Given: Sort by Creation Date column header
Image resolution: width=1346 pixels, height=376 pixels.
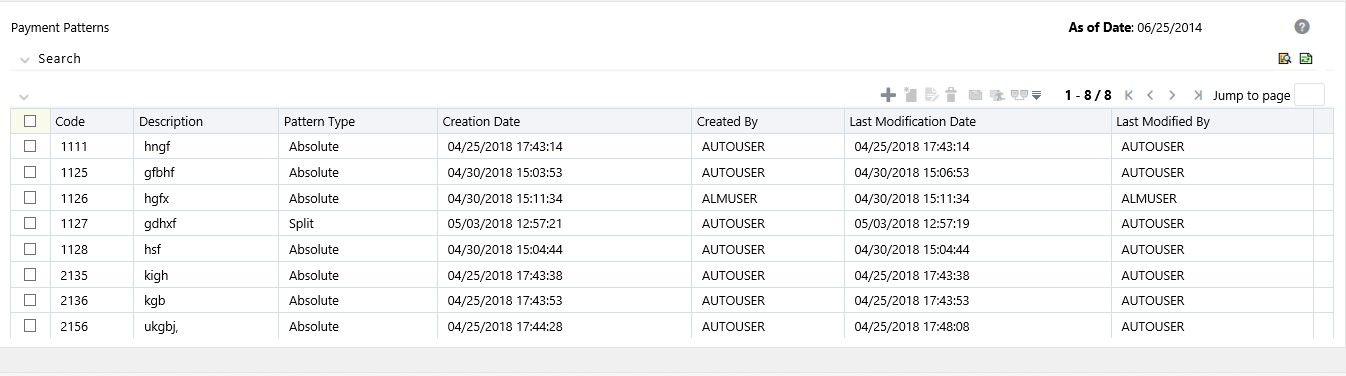Looking at the screenshot, I should click(482, 122).
